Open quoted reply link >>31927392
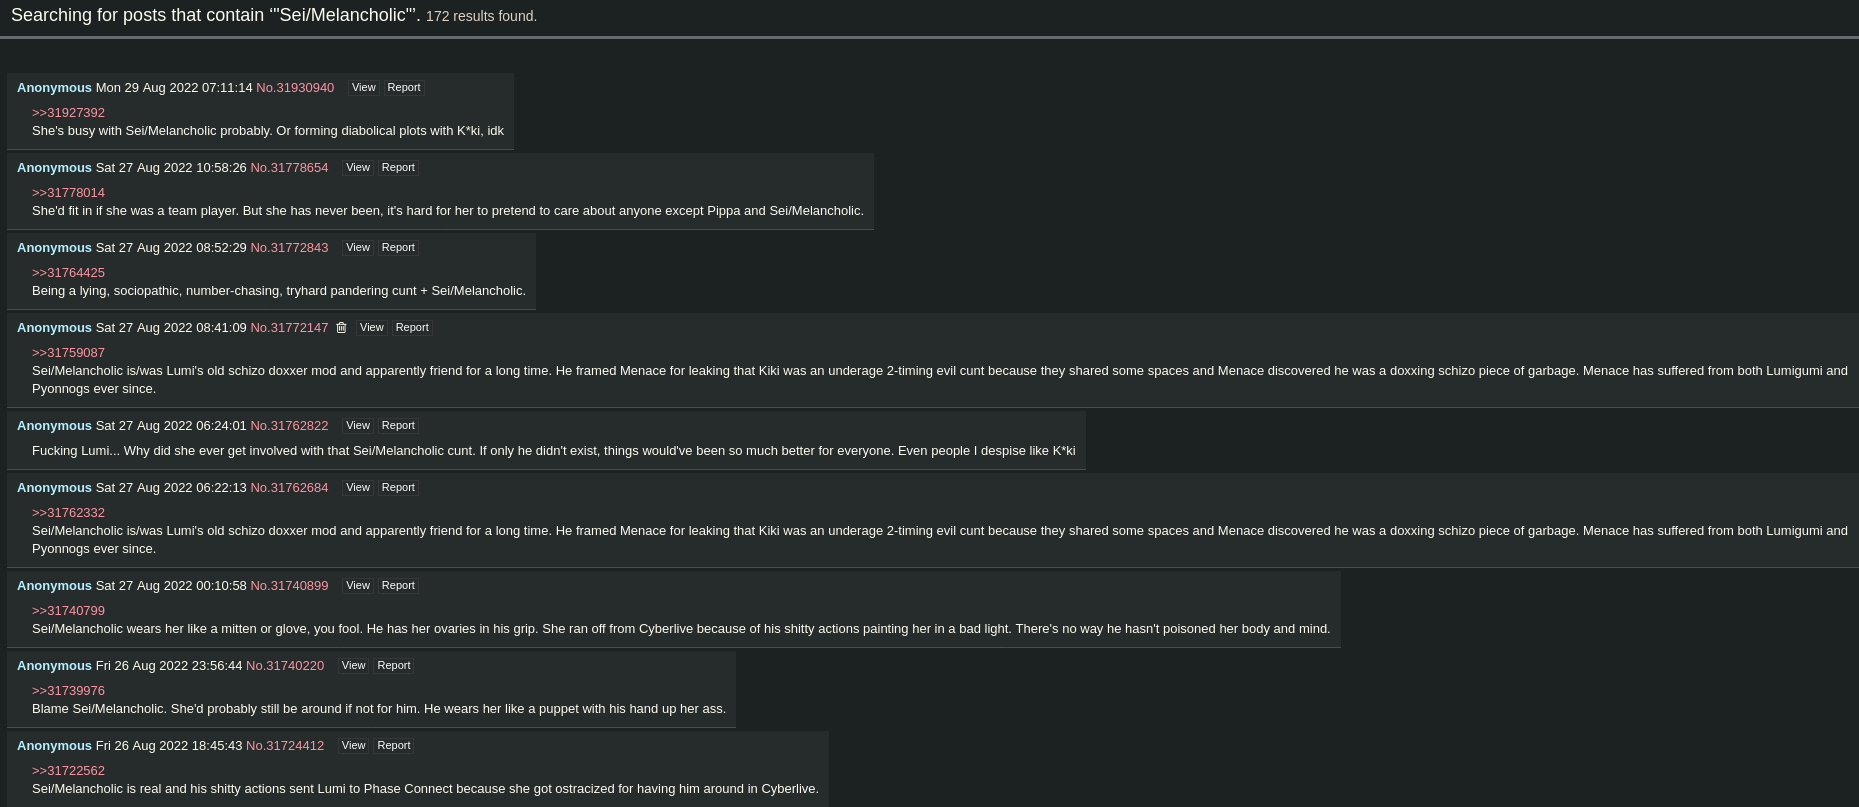The image size is (1859, 807). tap(68, 113)
